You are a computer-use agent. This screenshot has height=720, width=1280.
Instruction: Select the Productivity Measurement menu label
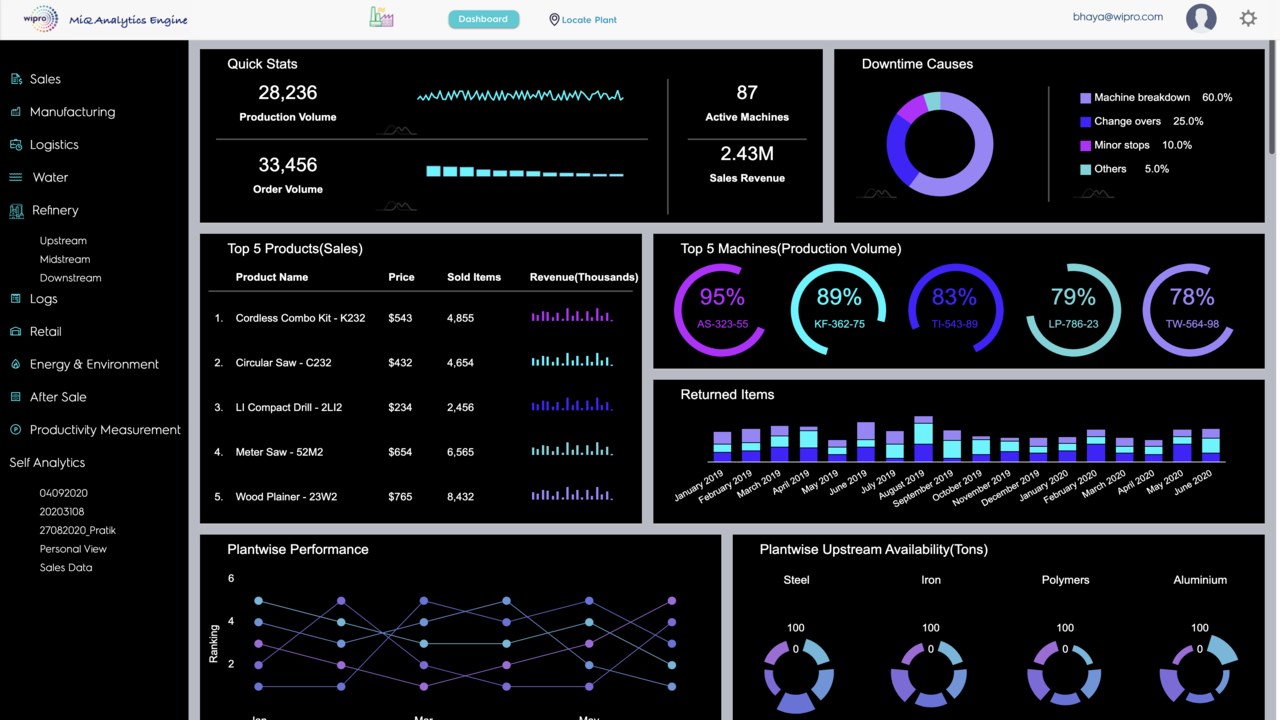[105, 430]
